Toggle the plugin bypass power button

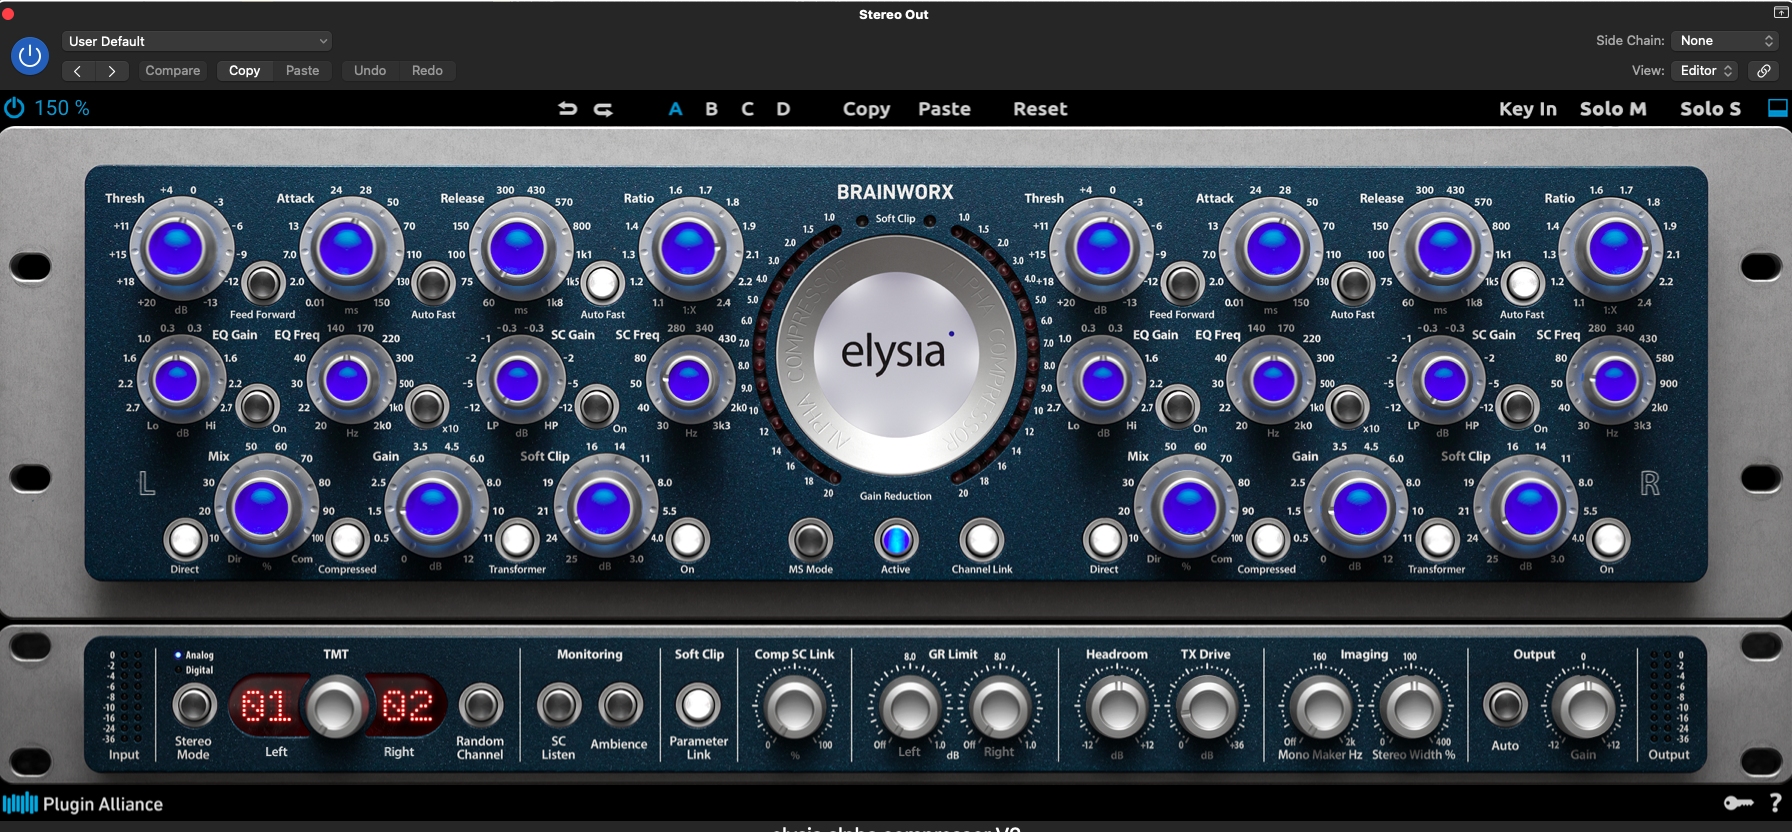coord(30,56)
